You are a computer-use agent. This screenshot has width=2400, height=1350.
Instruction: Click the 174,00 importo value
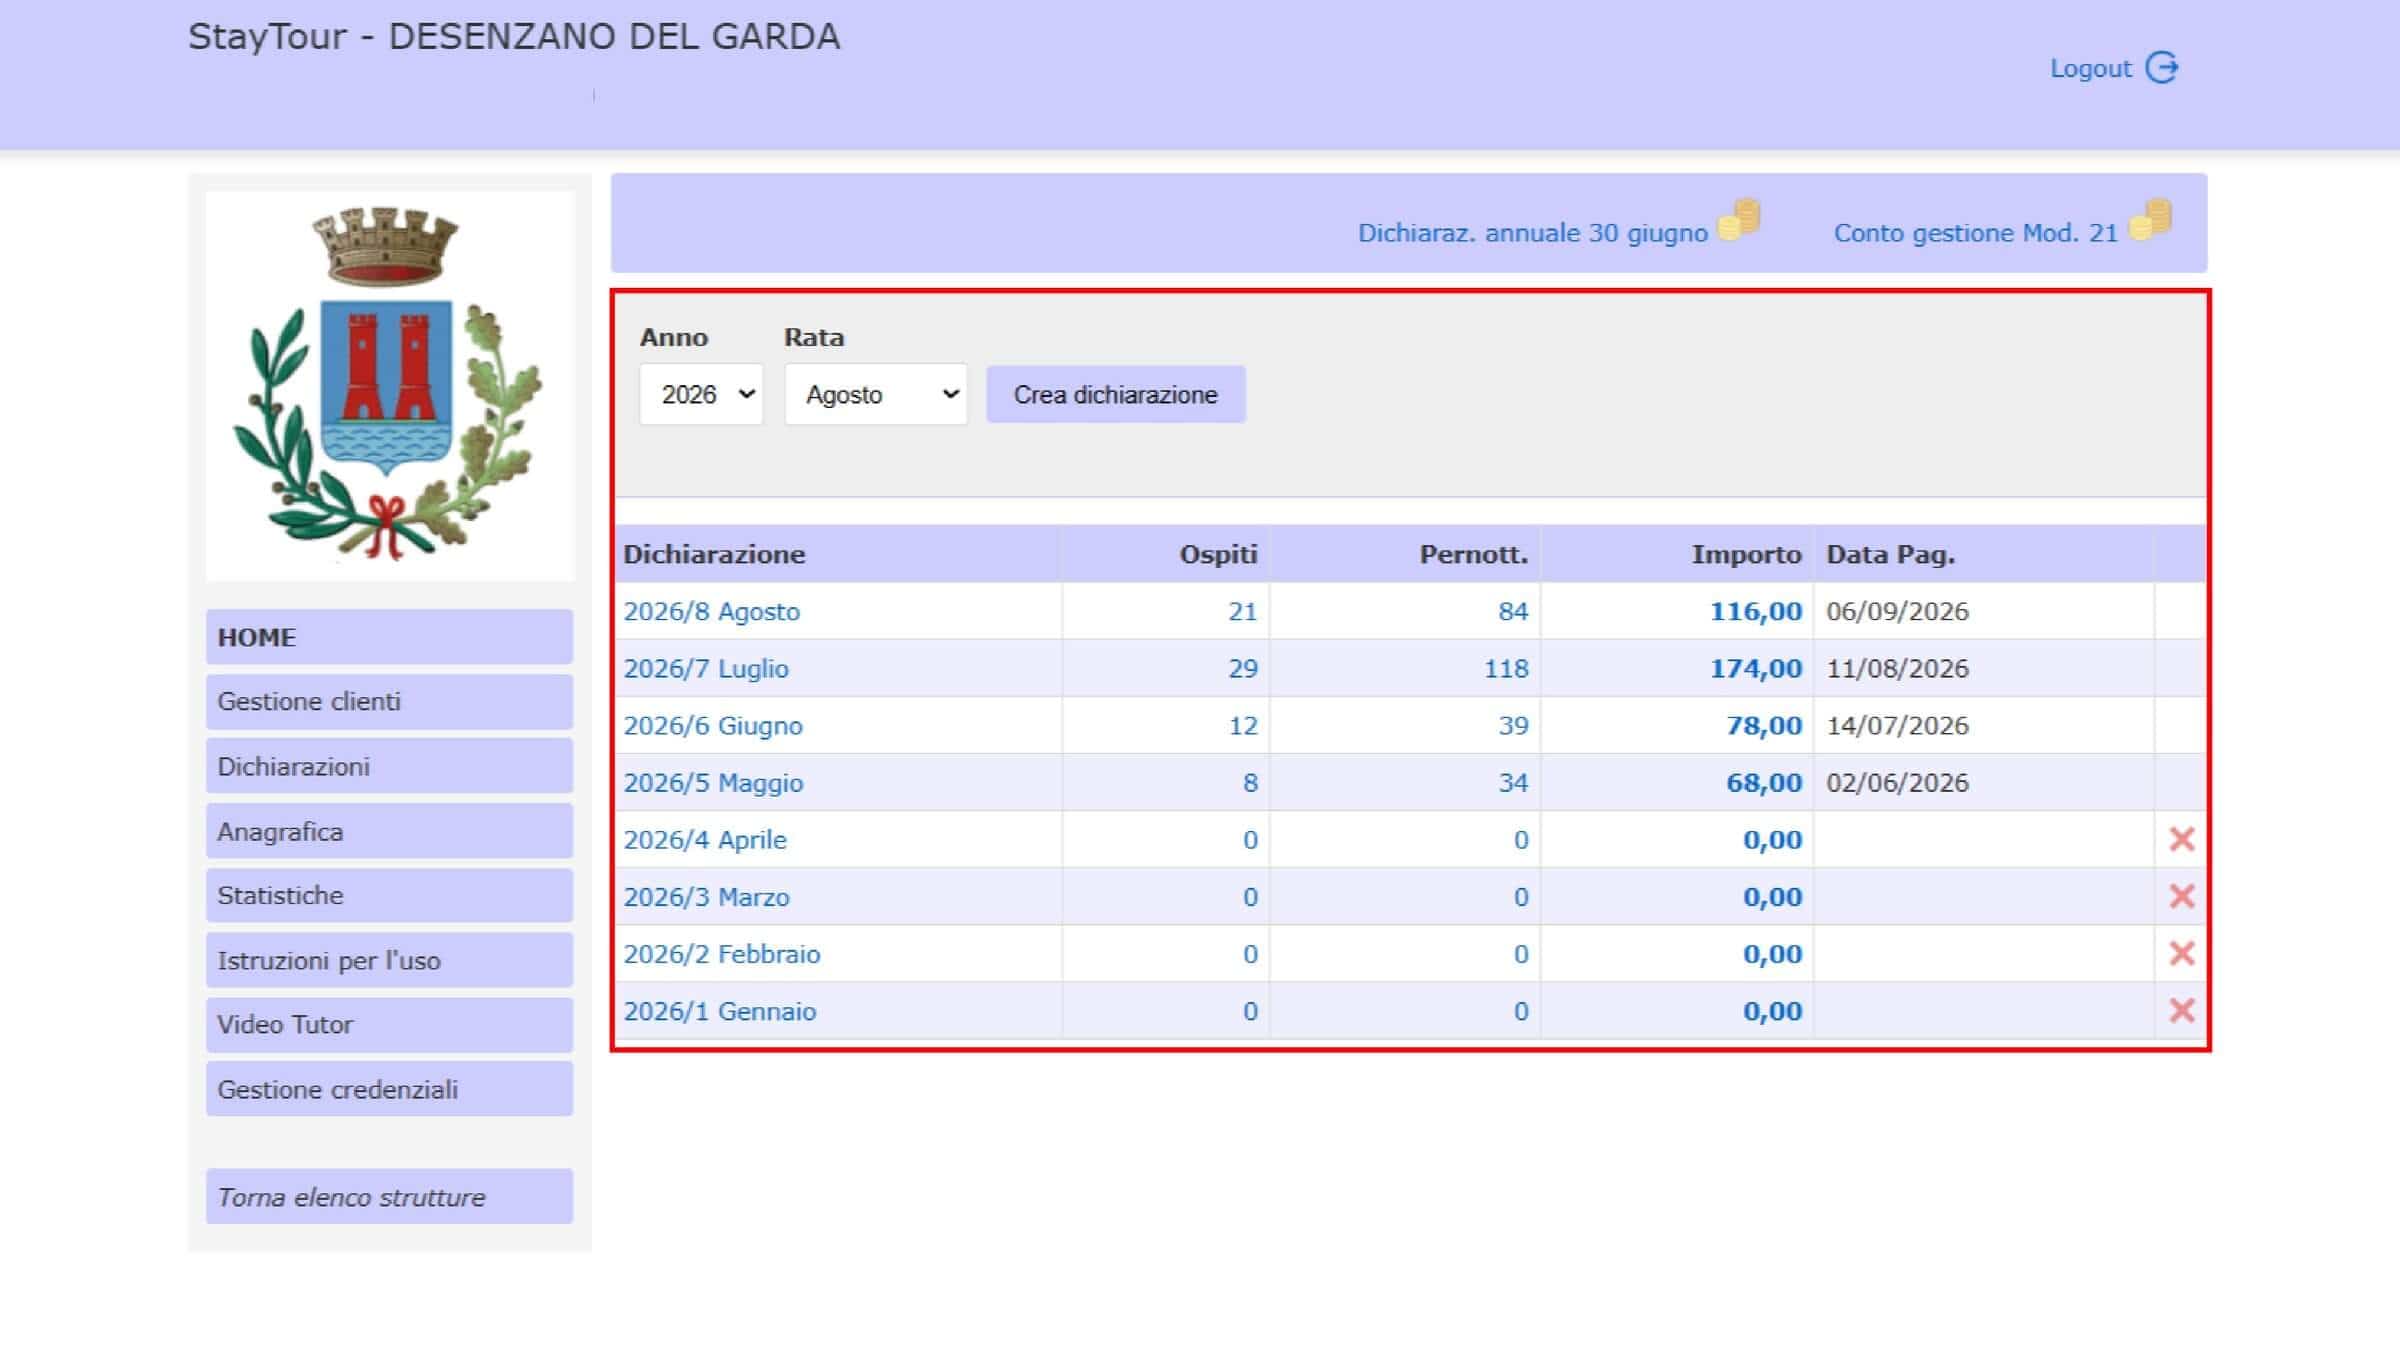tap(1756, 668)
